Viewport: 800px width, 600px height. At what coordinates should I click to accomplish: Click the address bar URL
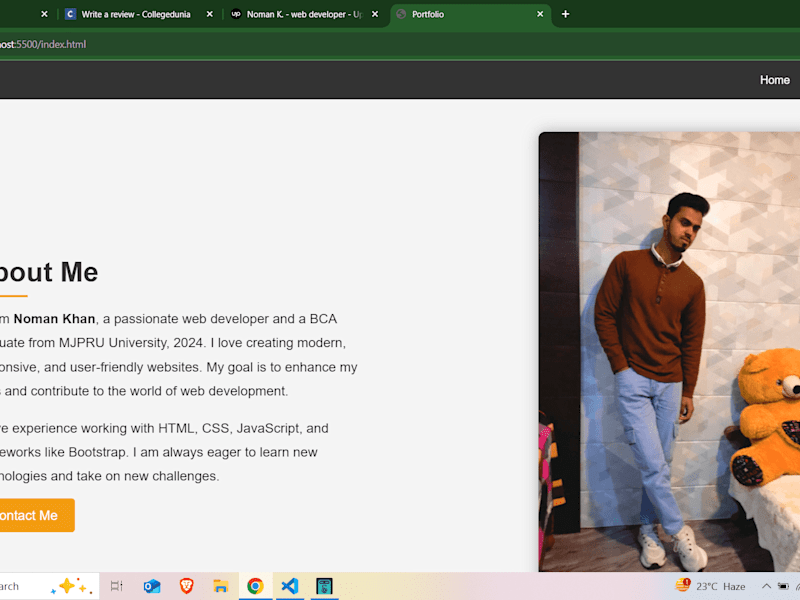click(43, 44)
